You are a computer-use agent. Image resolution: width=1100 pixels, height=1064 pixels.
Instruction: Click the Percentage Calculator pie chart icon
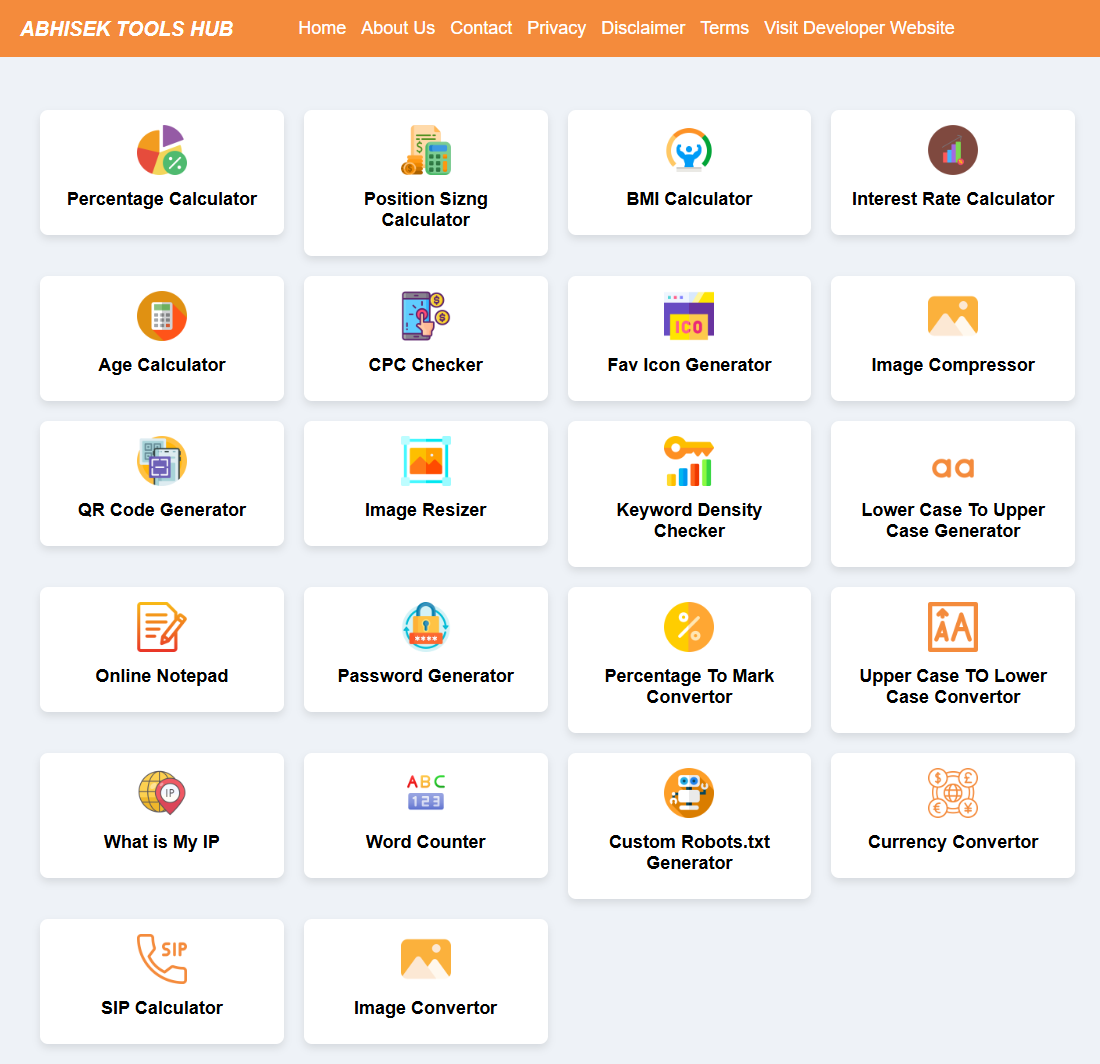[162, 151]
